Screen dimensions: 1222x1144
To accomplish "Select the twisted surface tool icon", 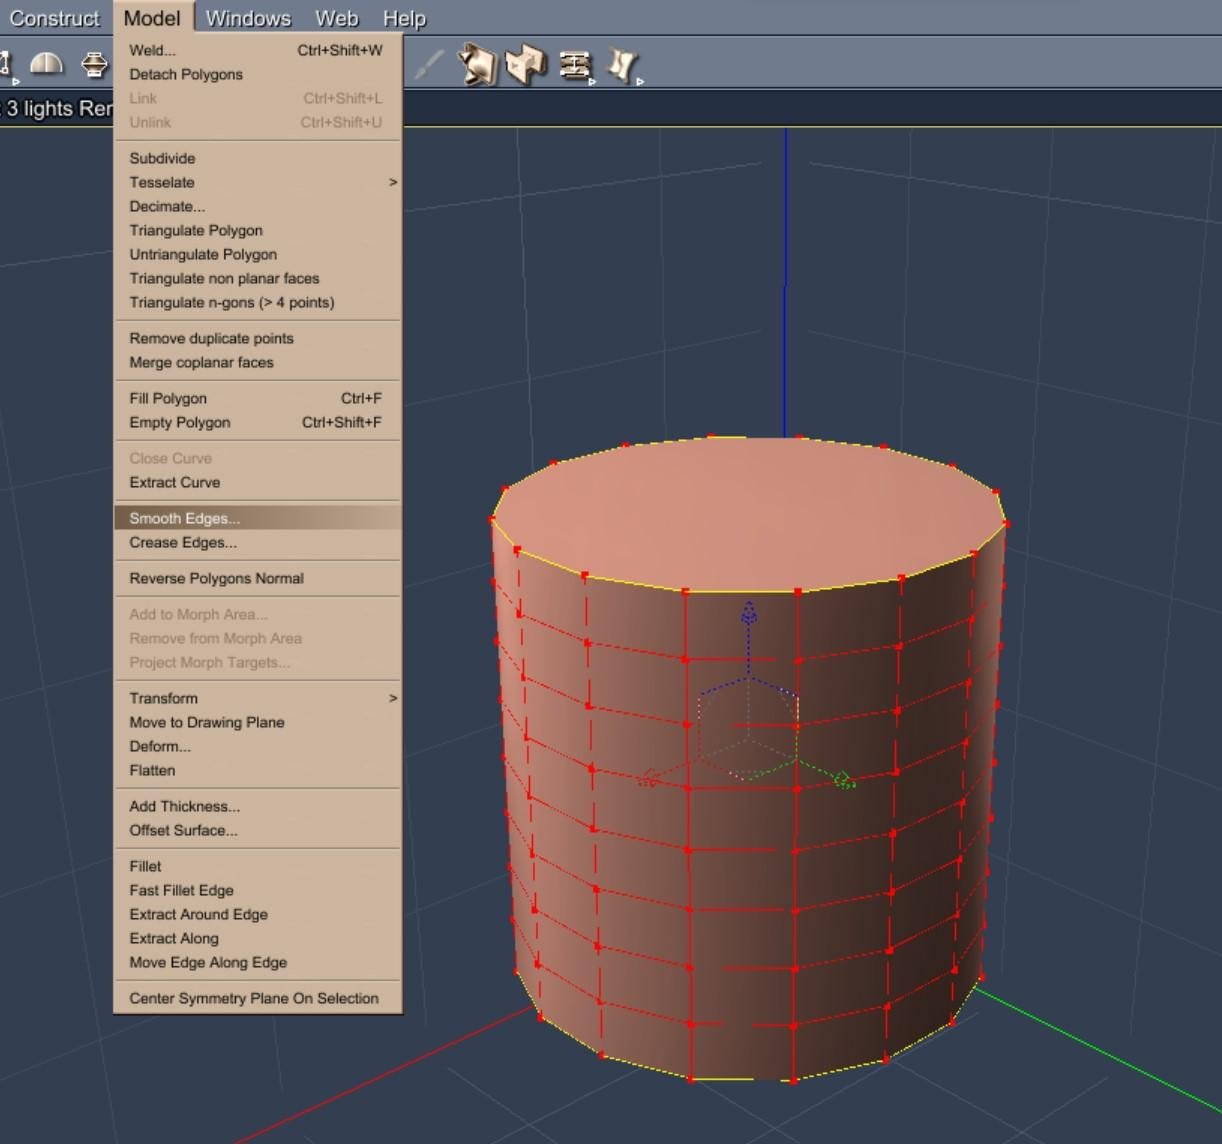I will (623, 66).
